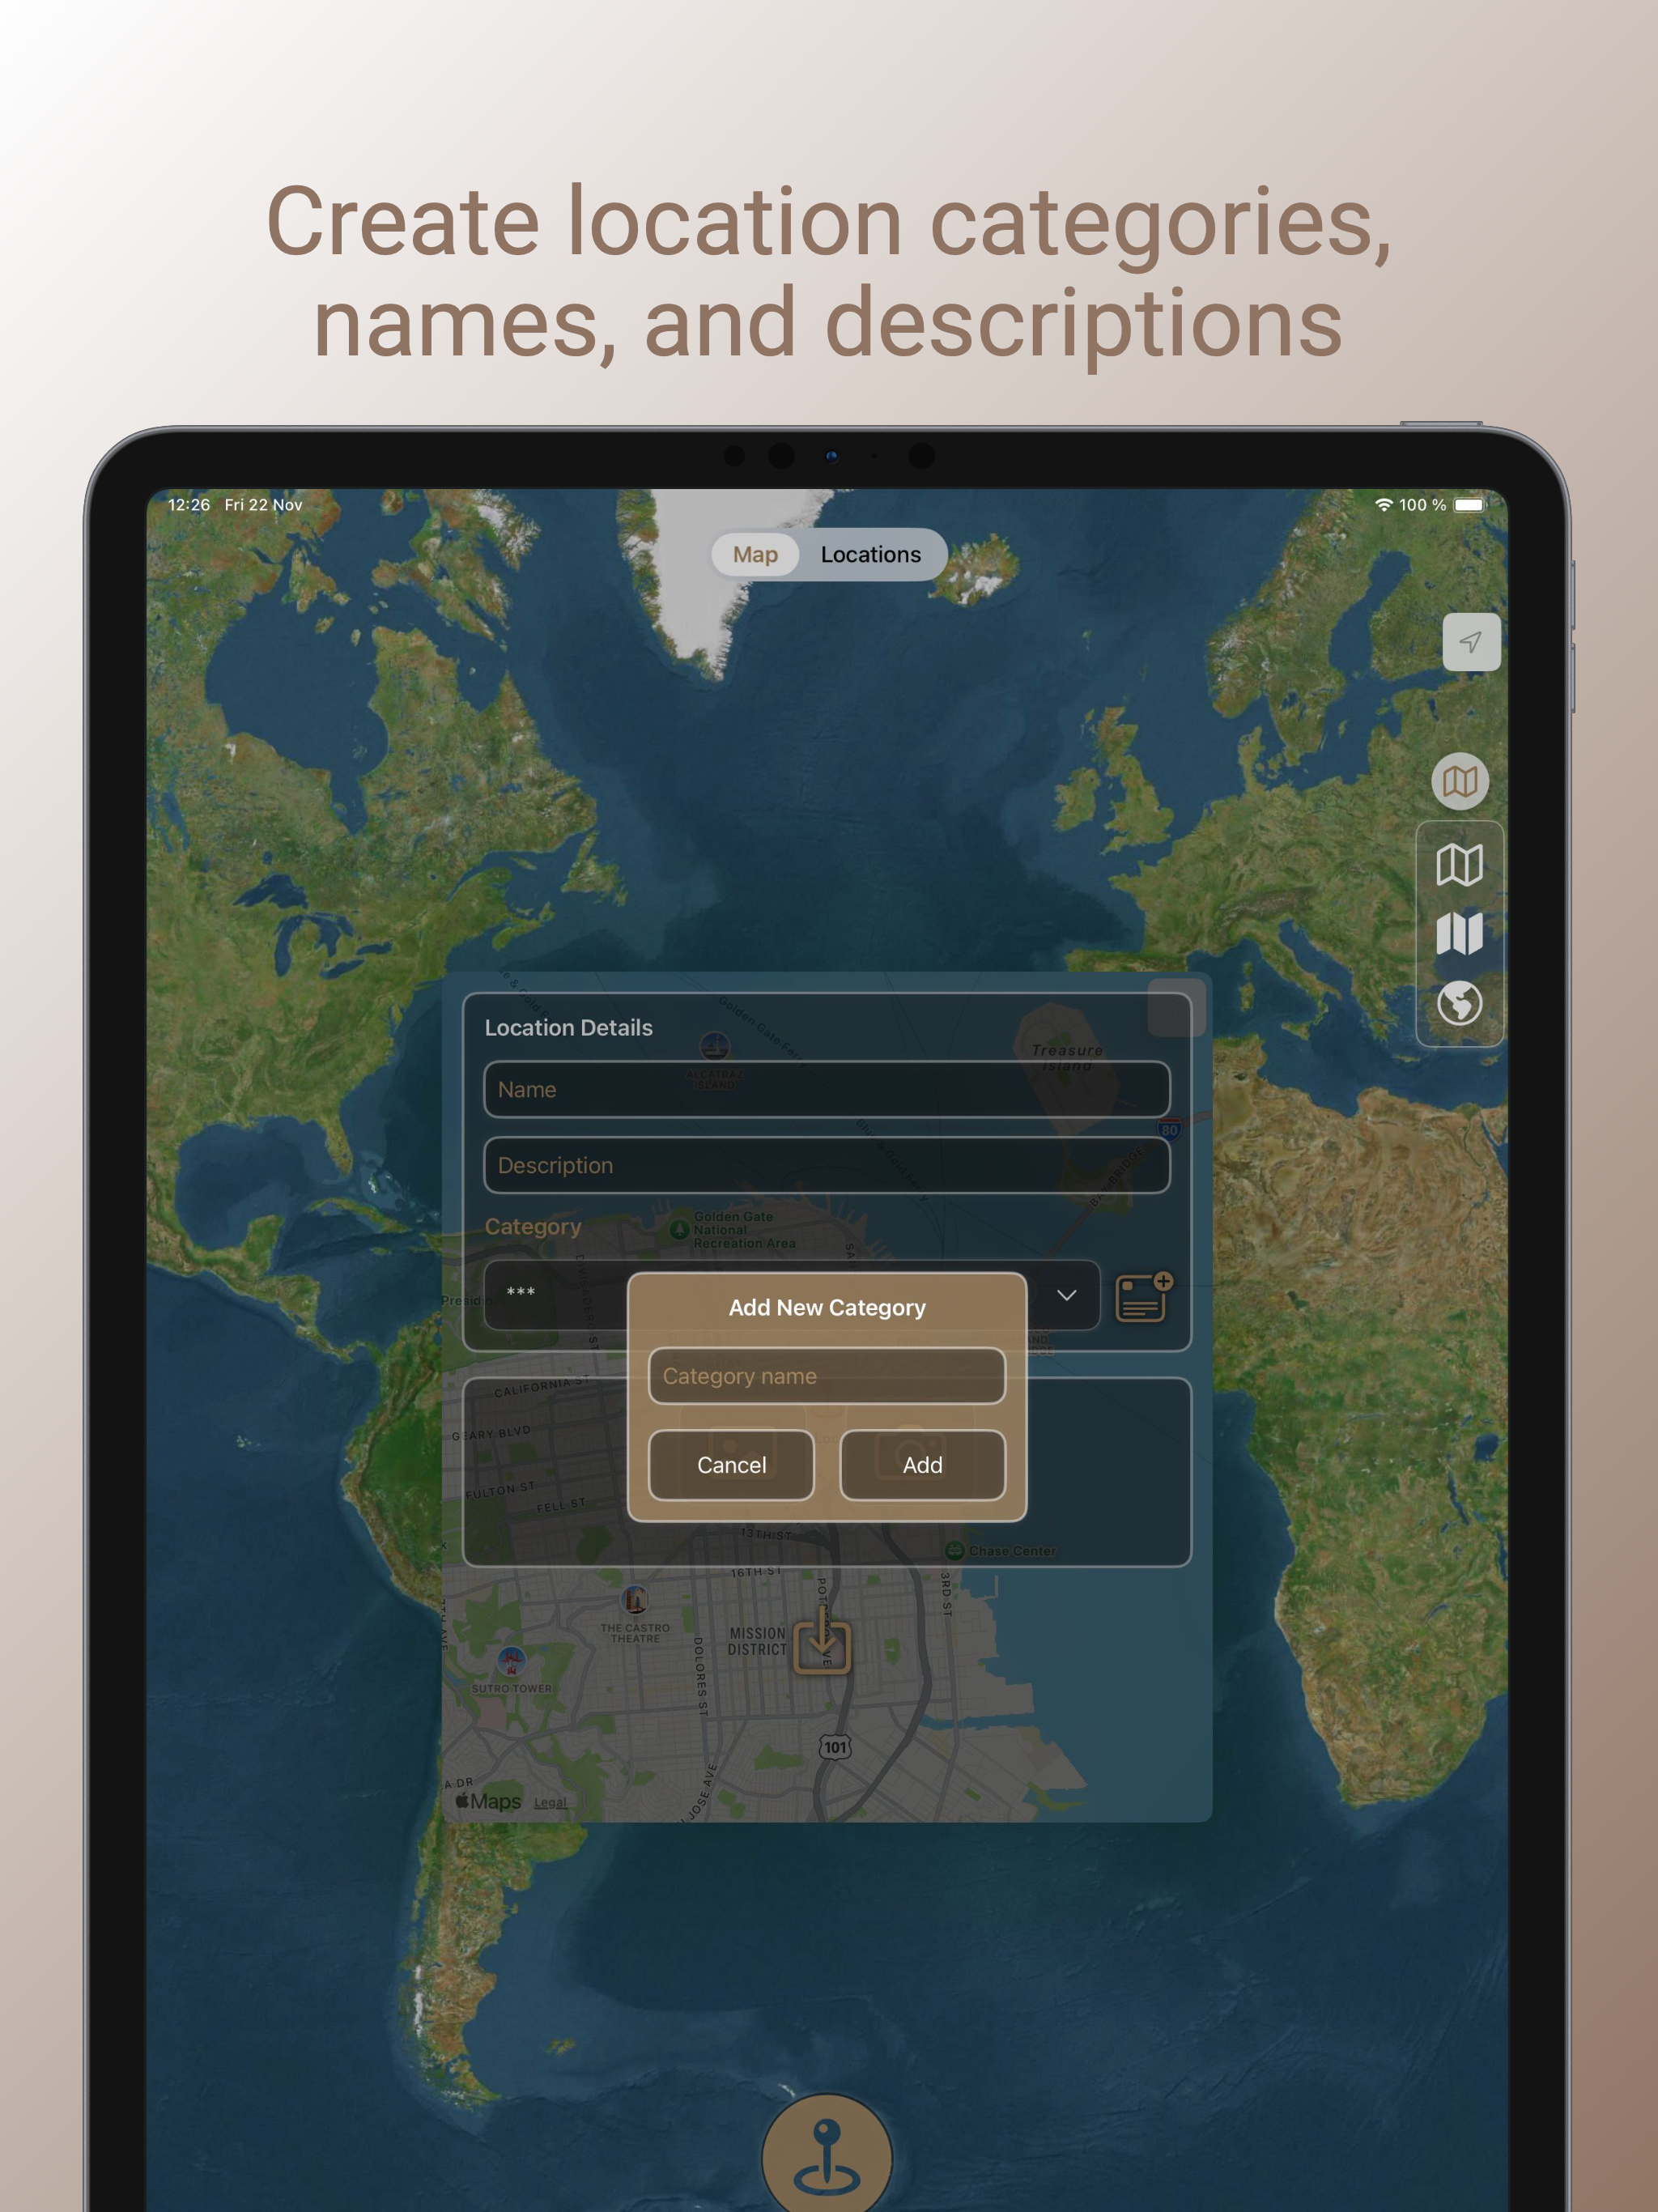
Task: Click the Description text field
Action: coord(827,1165)
